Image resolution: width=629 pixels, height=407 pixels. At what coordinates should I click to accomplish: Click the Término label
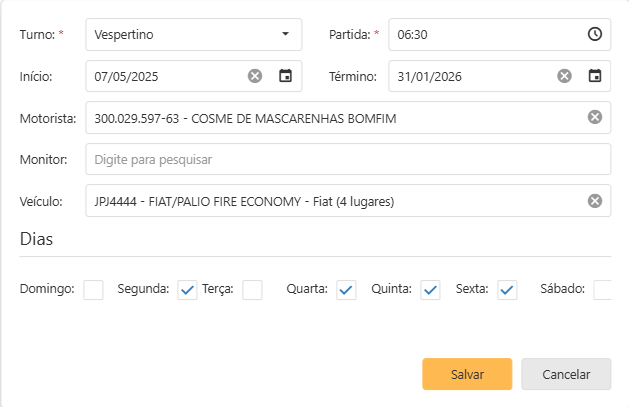[x=353, y=76]
